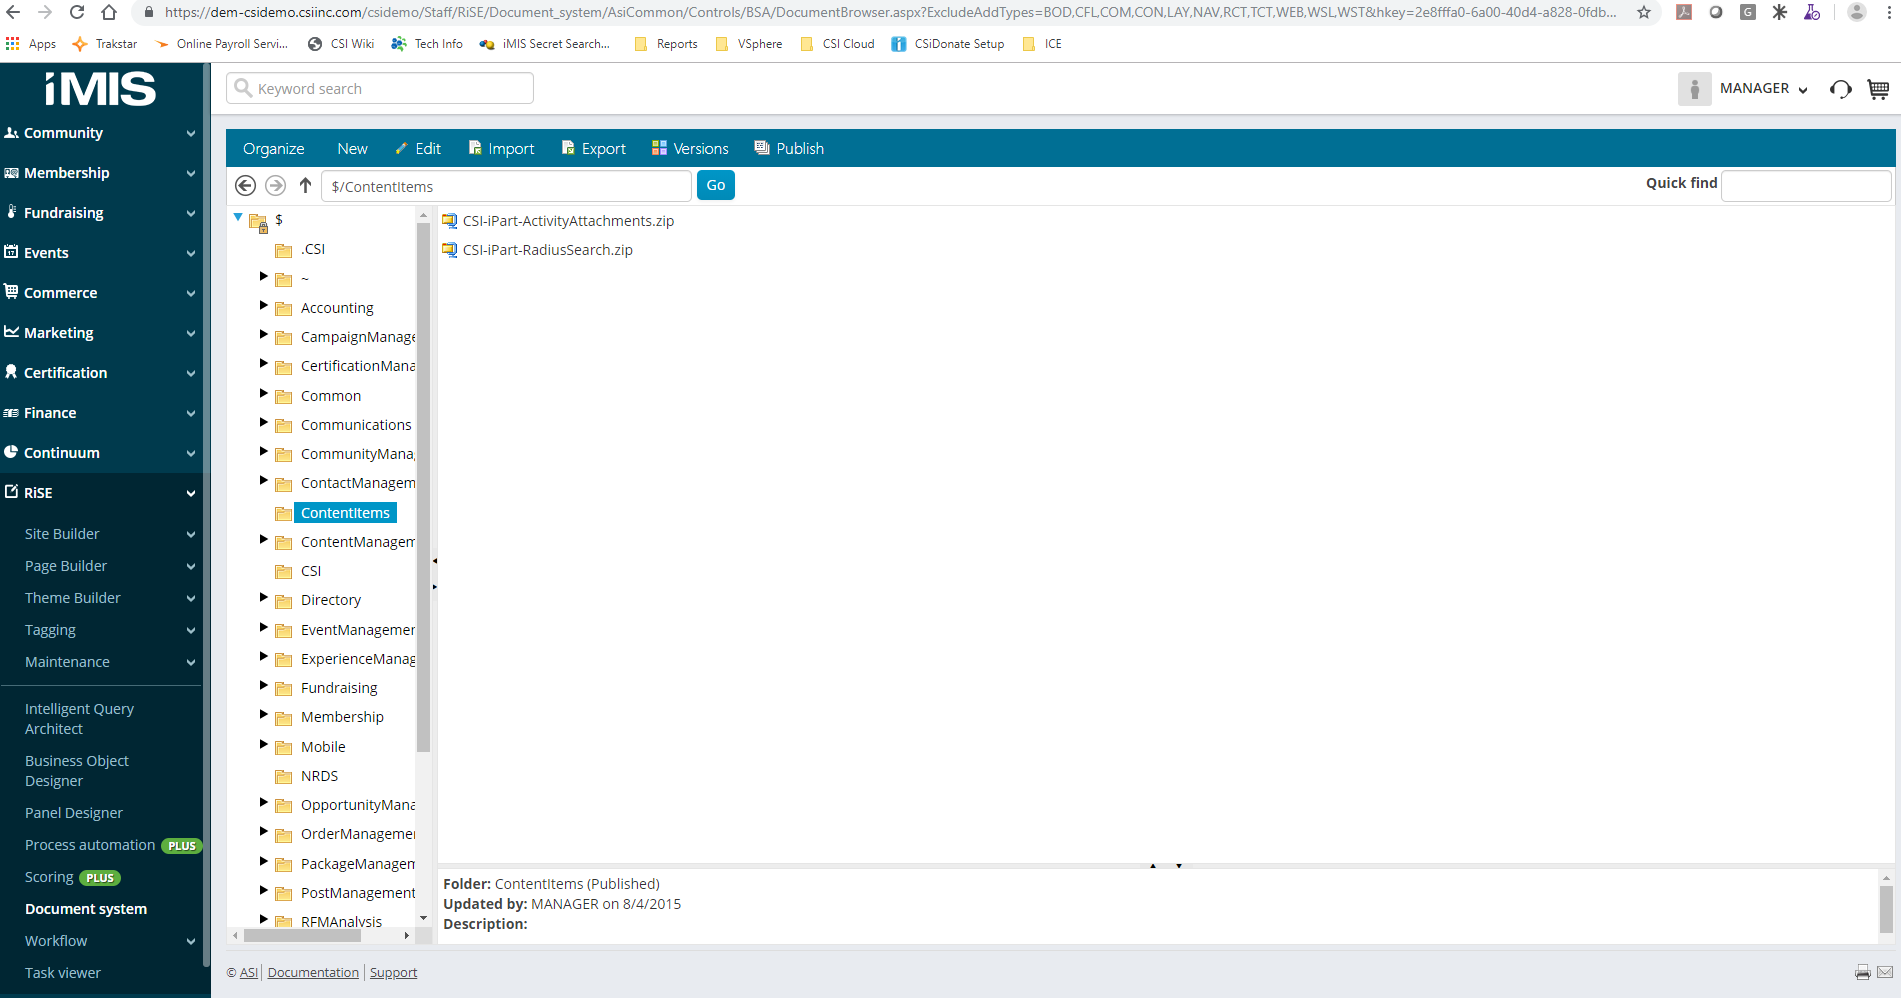Click the headset support icon

[x=1840, y=89]
